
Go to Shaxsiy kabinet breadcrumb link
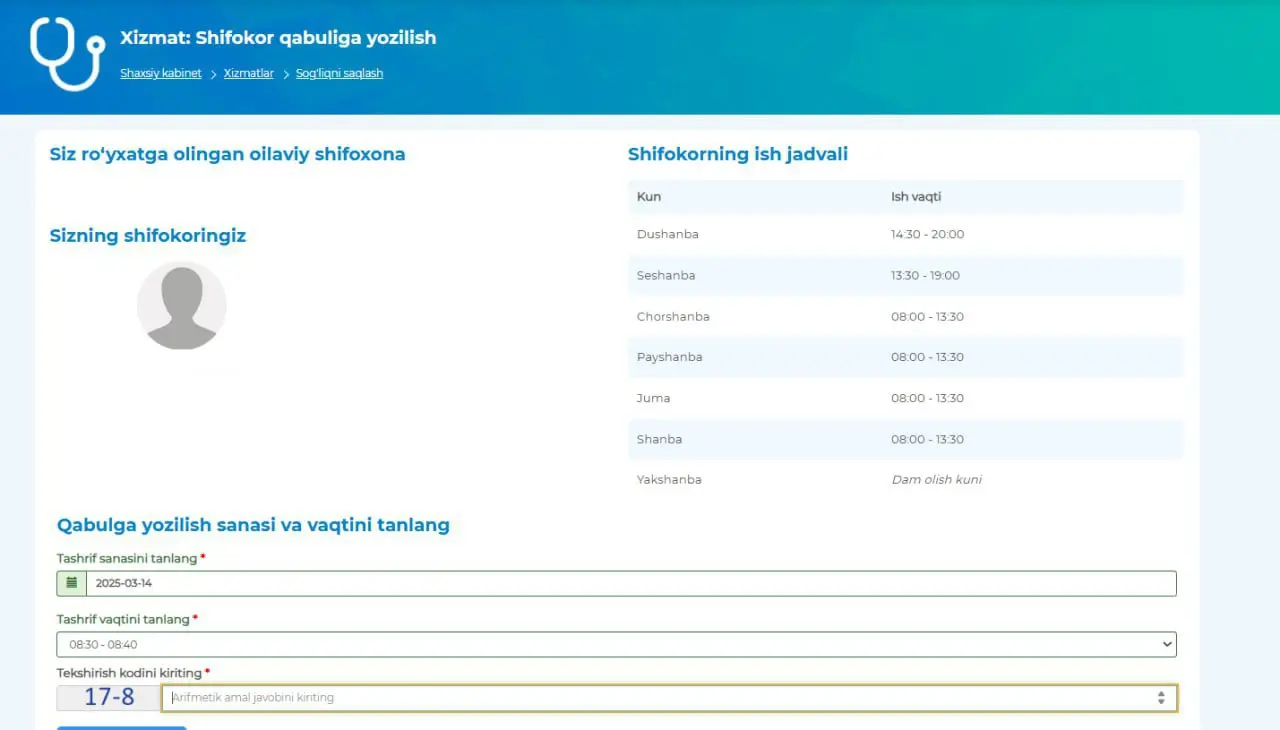161,73
